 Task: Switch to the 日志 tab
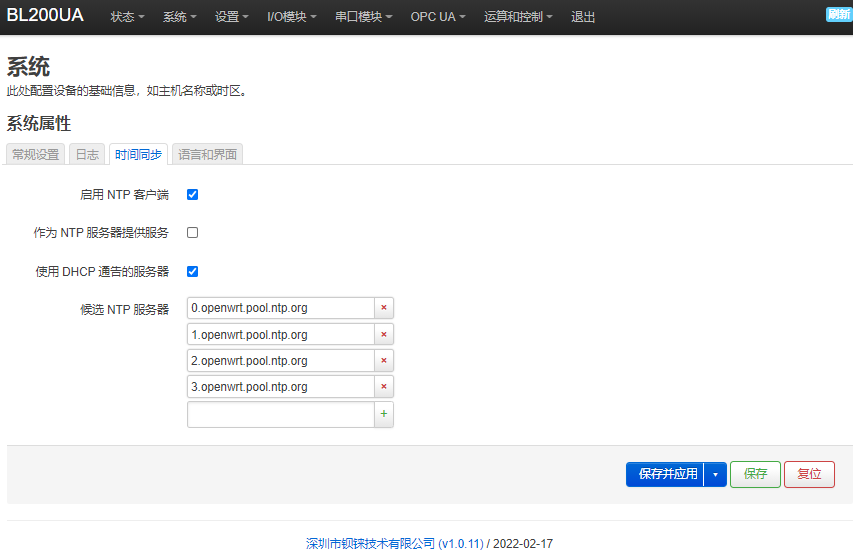tap(87, 155)
